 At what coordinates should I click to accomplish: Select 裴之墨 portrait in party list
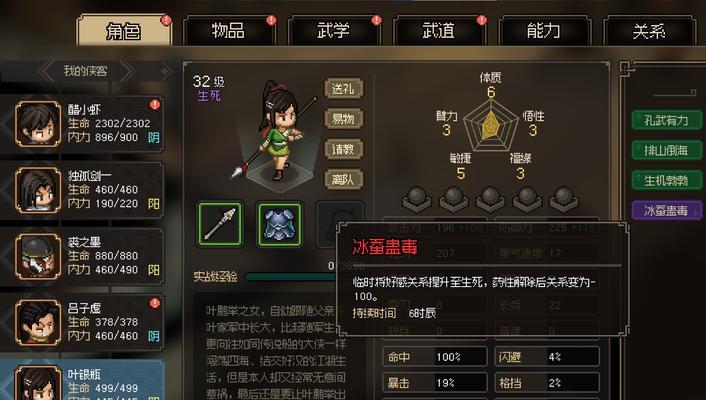(x=38, y=256)
